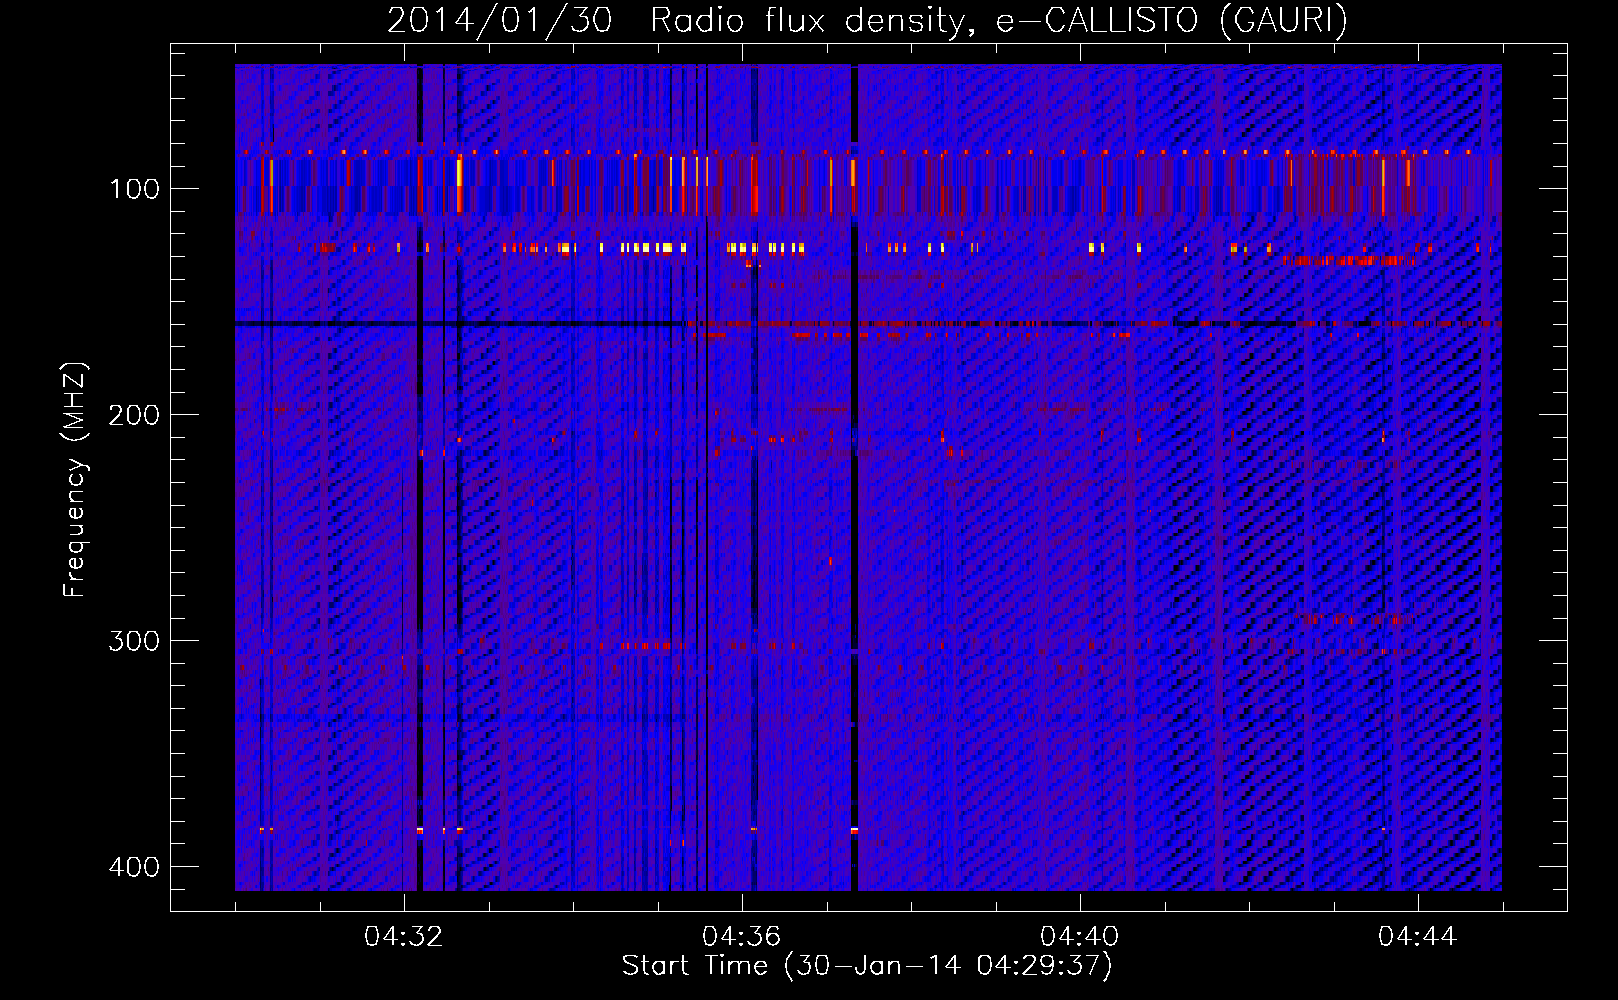Image resolution: width=1618 pixels, height=1000 pixels.
Task: Click the 04:44 time tick label
Action: [x=1418, y=937]
